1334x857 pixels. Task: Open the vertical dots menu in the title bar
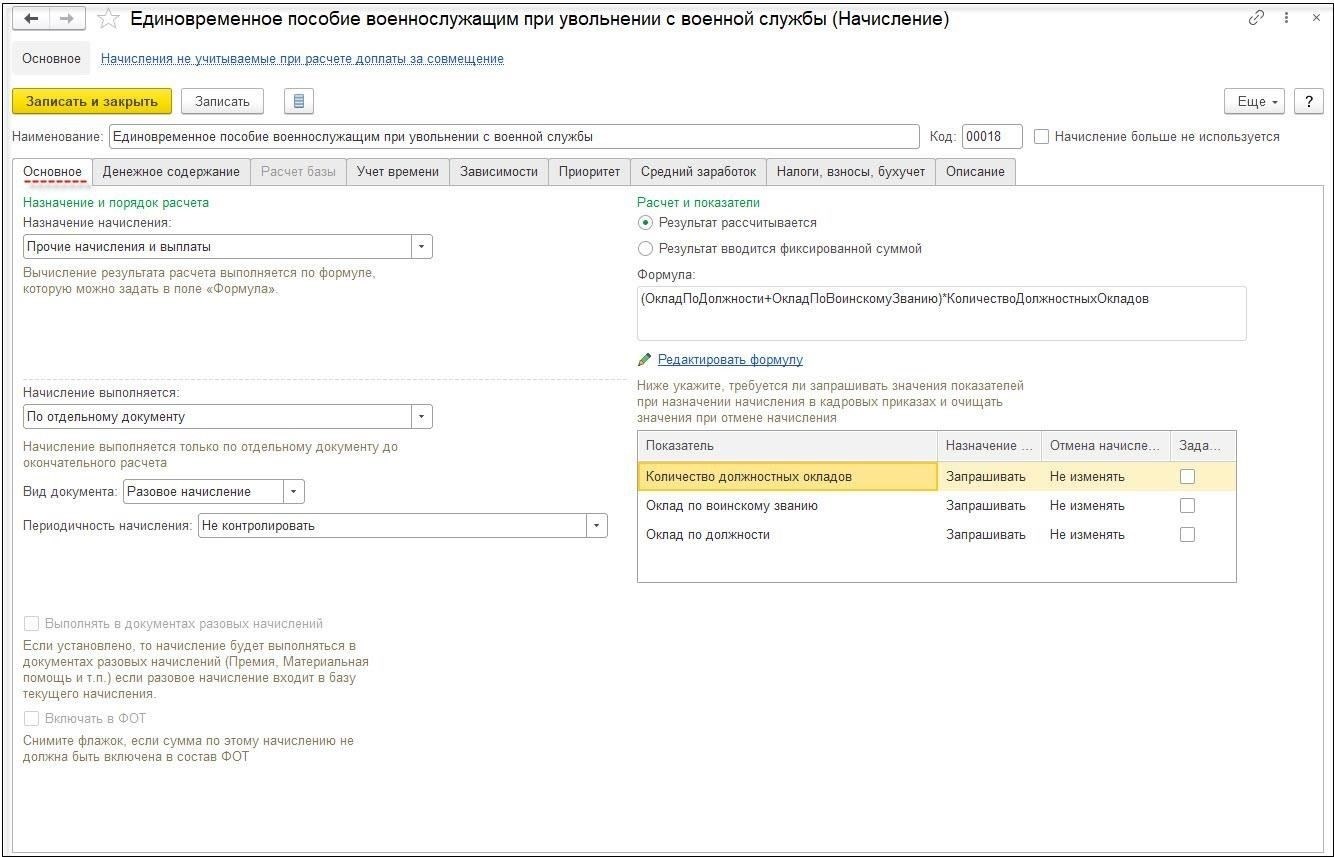coord(1286,19)
